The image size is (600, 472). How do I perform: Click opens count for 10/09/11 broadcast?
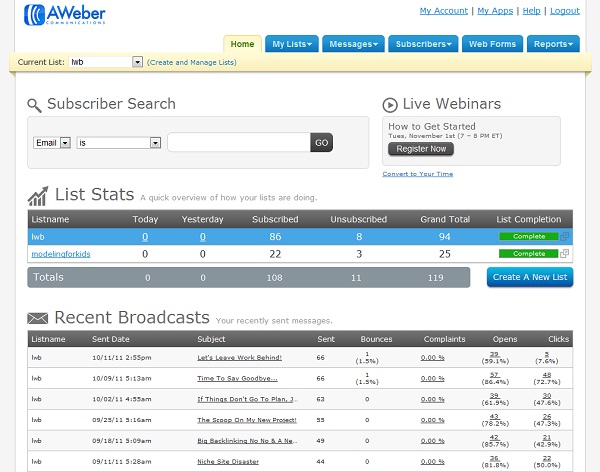[x=494, y=375]
